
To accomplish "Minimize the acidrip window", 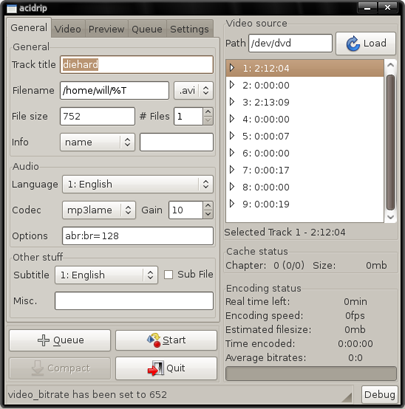I will coord(368,8).
